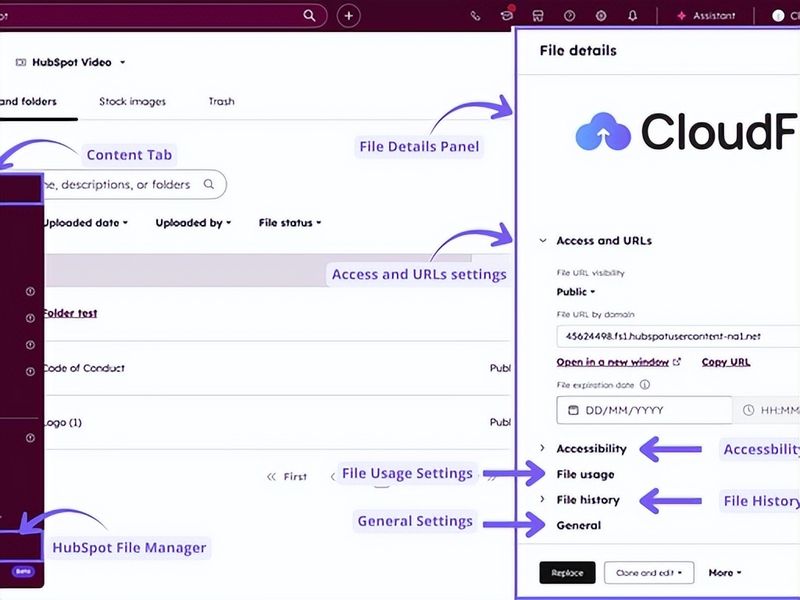Select the files and folders tab

coord(29,102)
